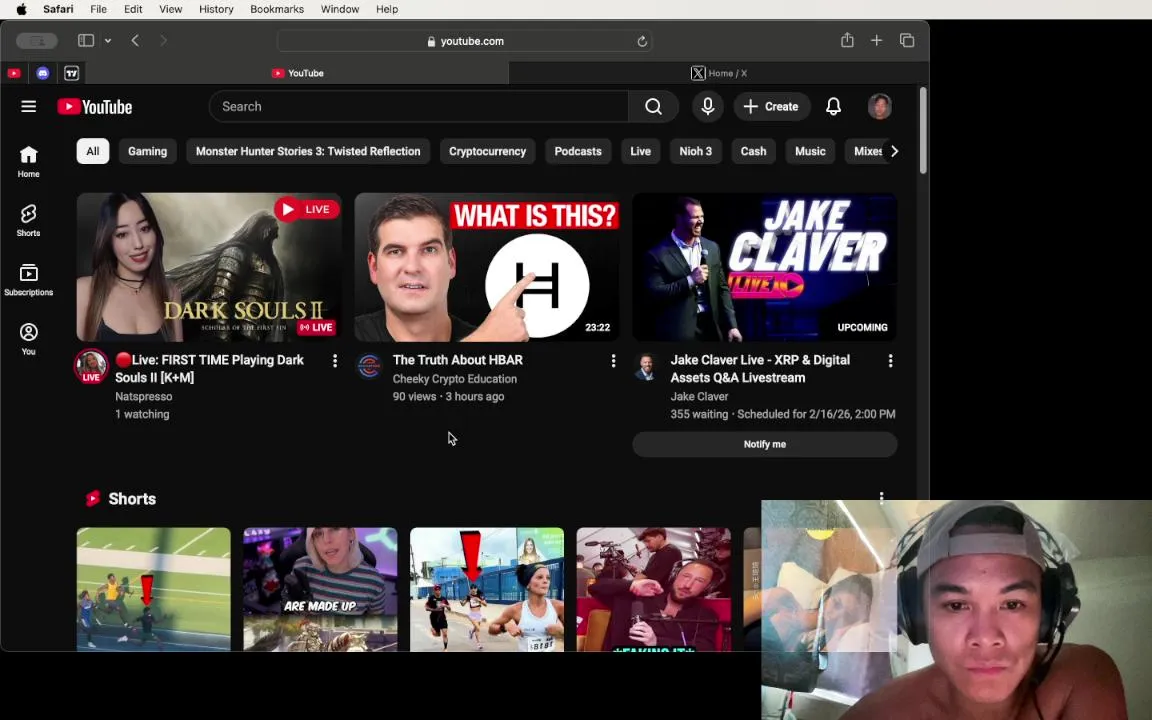The height and width of the screenshot is (720, 1152).
Task: Click Notify me for Jake Claver stream
Action: [x=765, y=444]
